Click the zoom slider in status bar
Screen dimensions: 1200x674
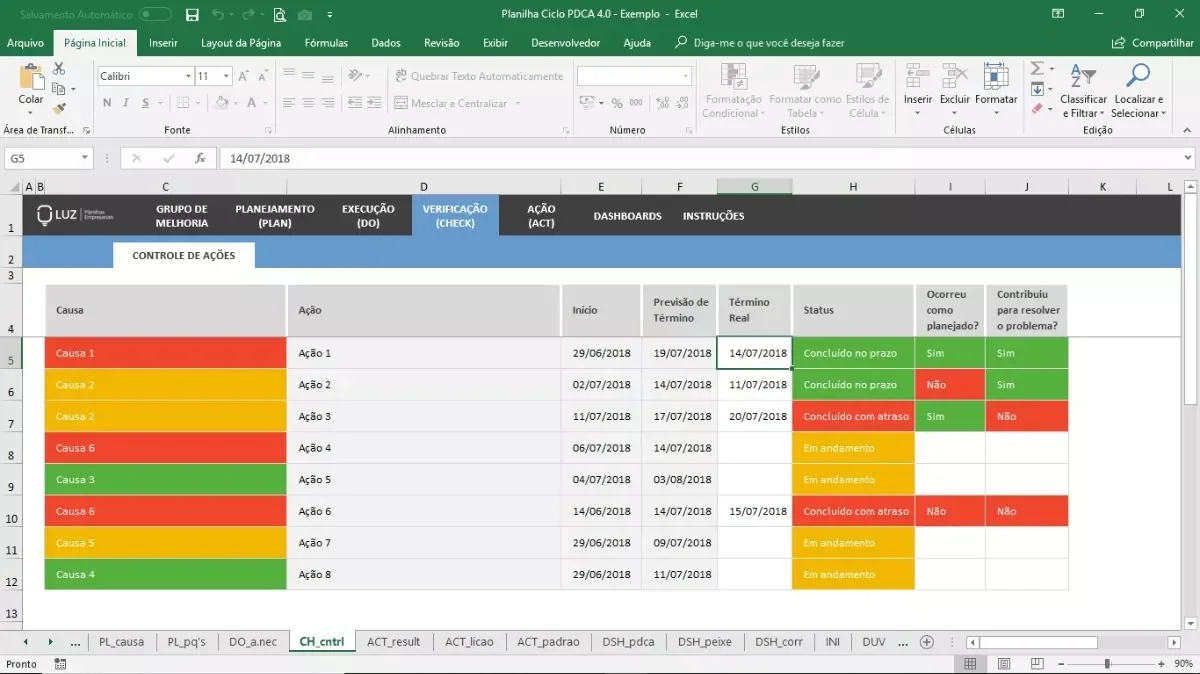click(x=1106, y=664)
